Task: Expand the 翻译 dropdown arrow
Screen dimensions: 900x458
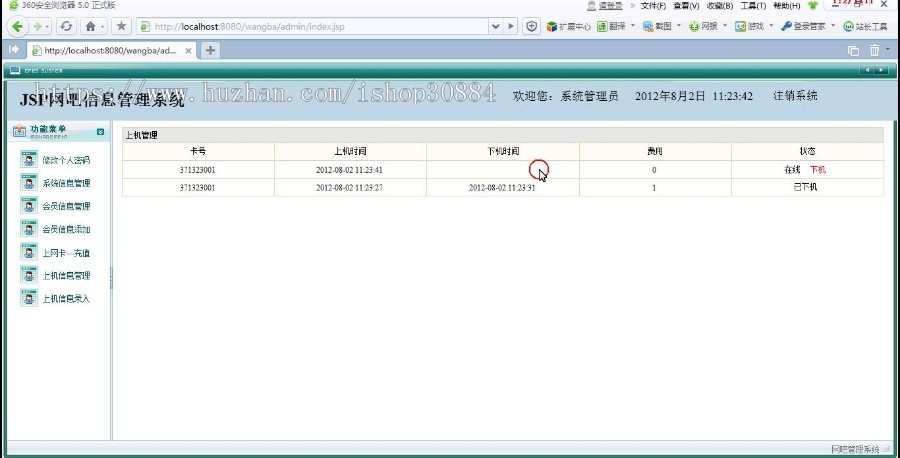Action: click(633, 26)
